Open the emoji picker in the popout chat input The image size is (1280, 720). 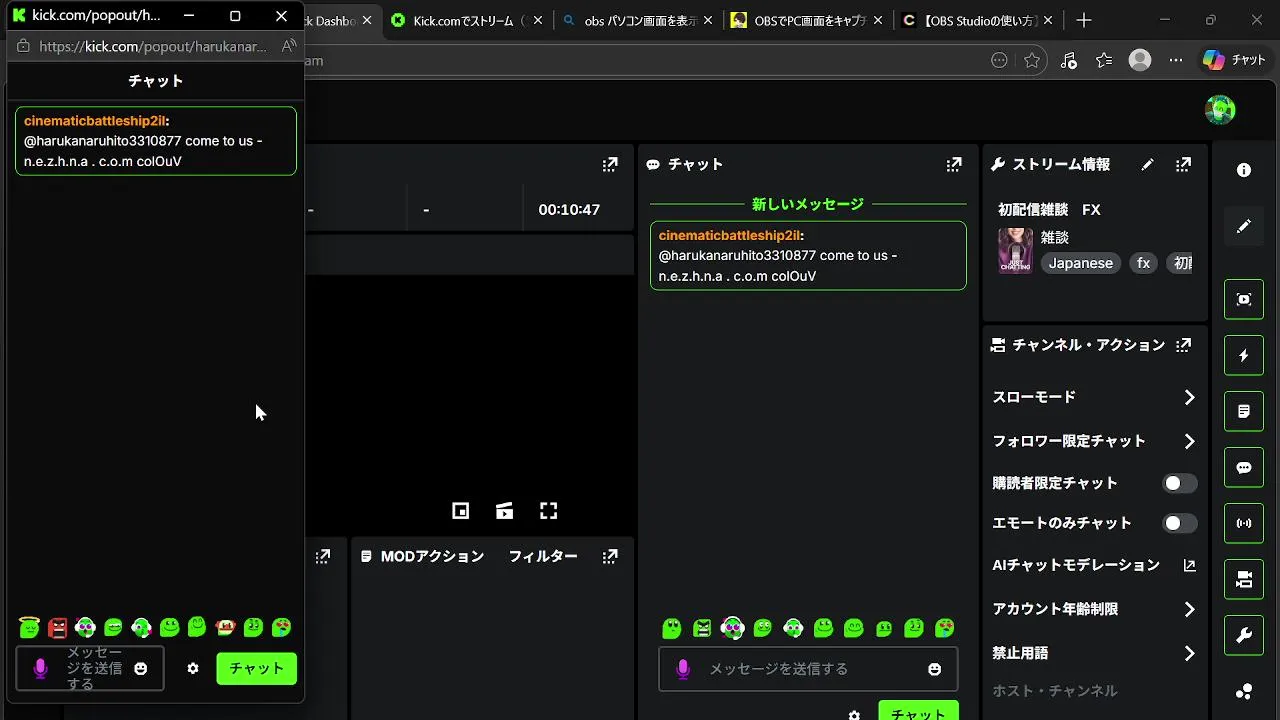click(141, 668)
